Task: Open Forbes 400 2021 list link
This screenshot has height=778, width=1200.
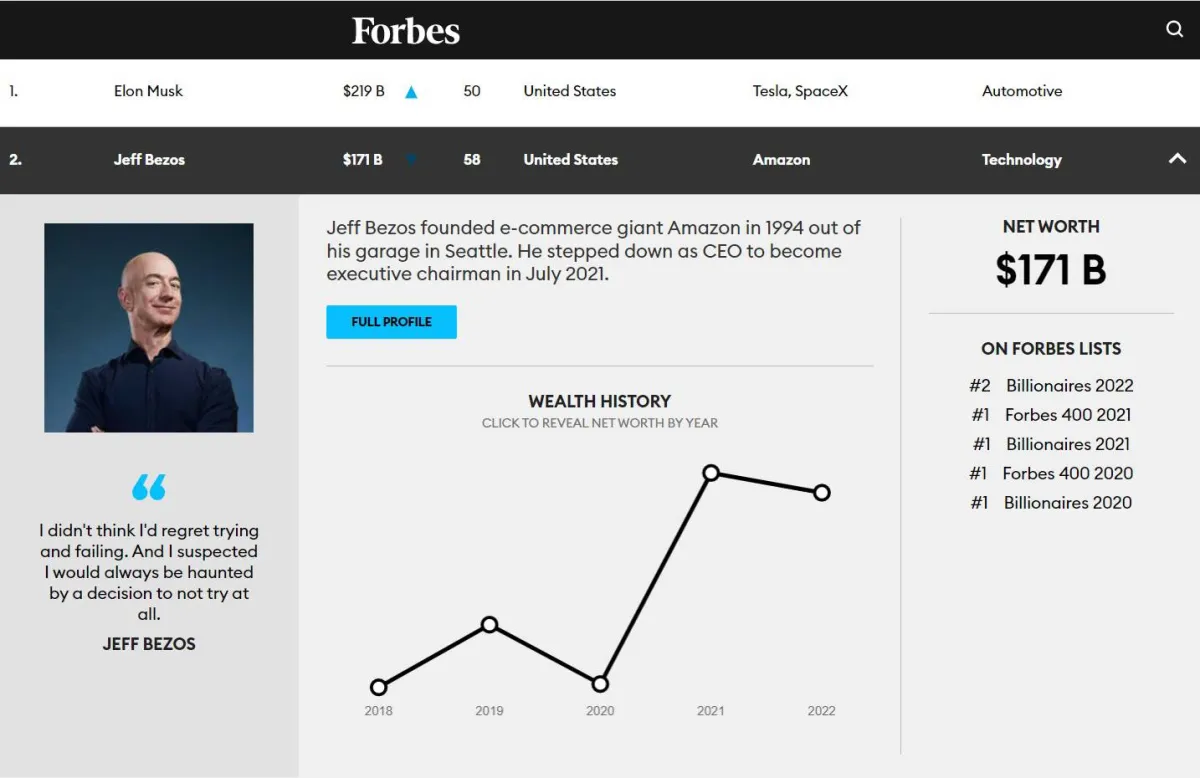Action: (1067, 415)
